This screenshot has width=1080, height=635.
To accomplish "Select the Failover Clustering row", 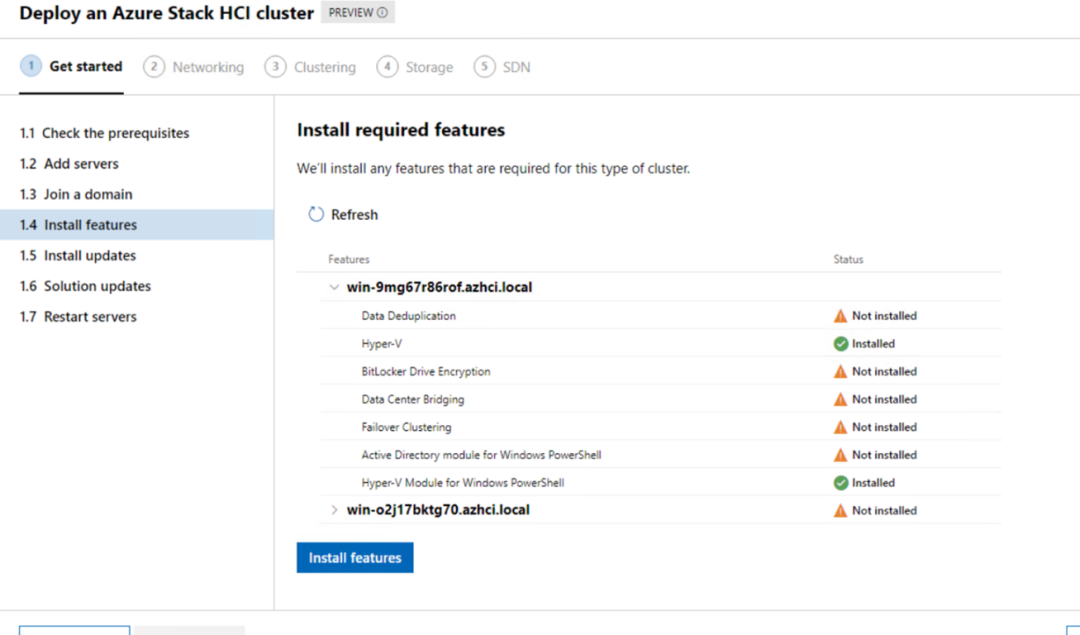I will pos(661,428).
